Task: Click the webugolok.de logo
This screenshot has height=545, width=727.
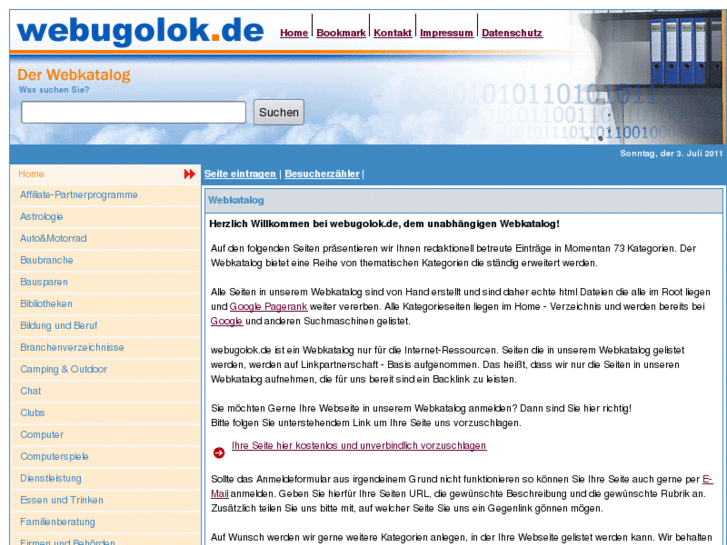Action: [140, 31]
